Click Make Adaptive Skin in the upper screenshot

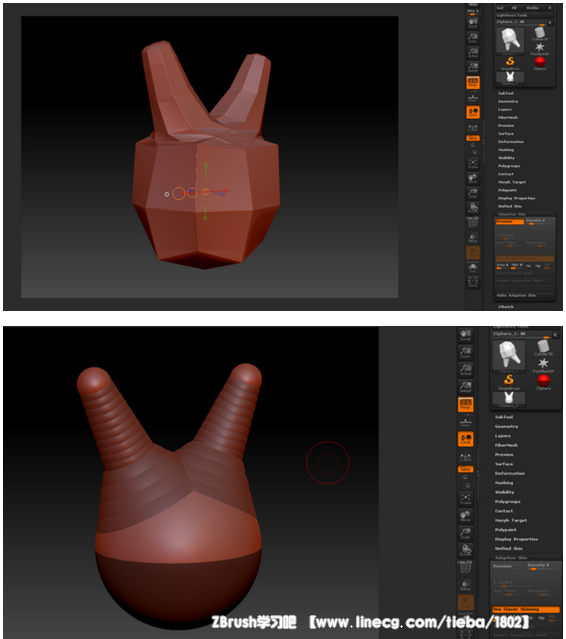(x=524, y=295)
